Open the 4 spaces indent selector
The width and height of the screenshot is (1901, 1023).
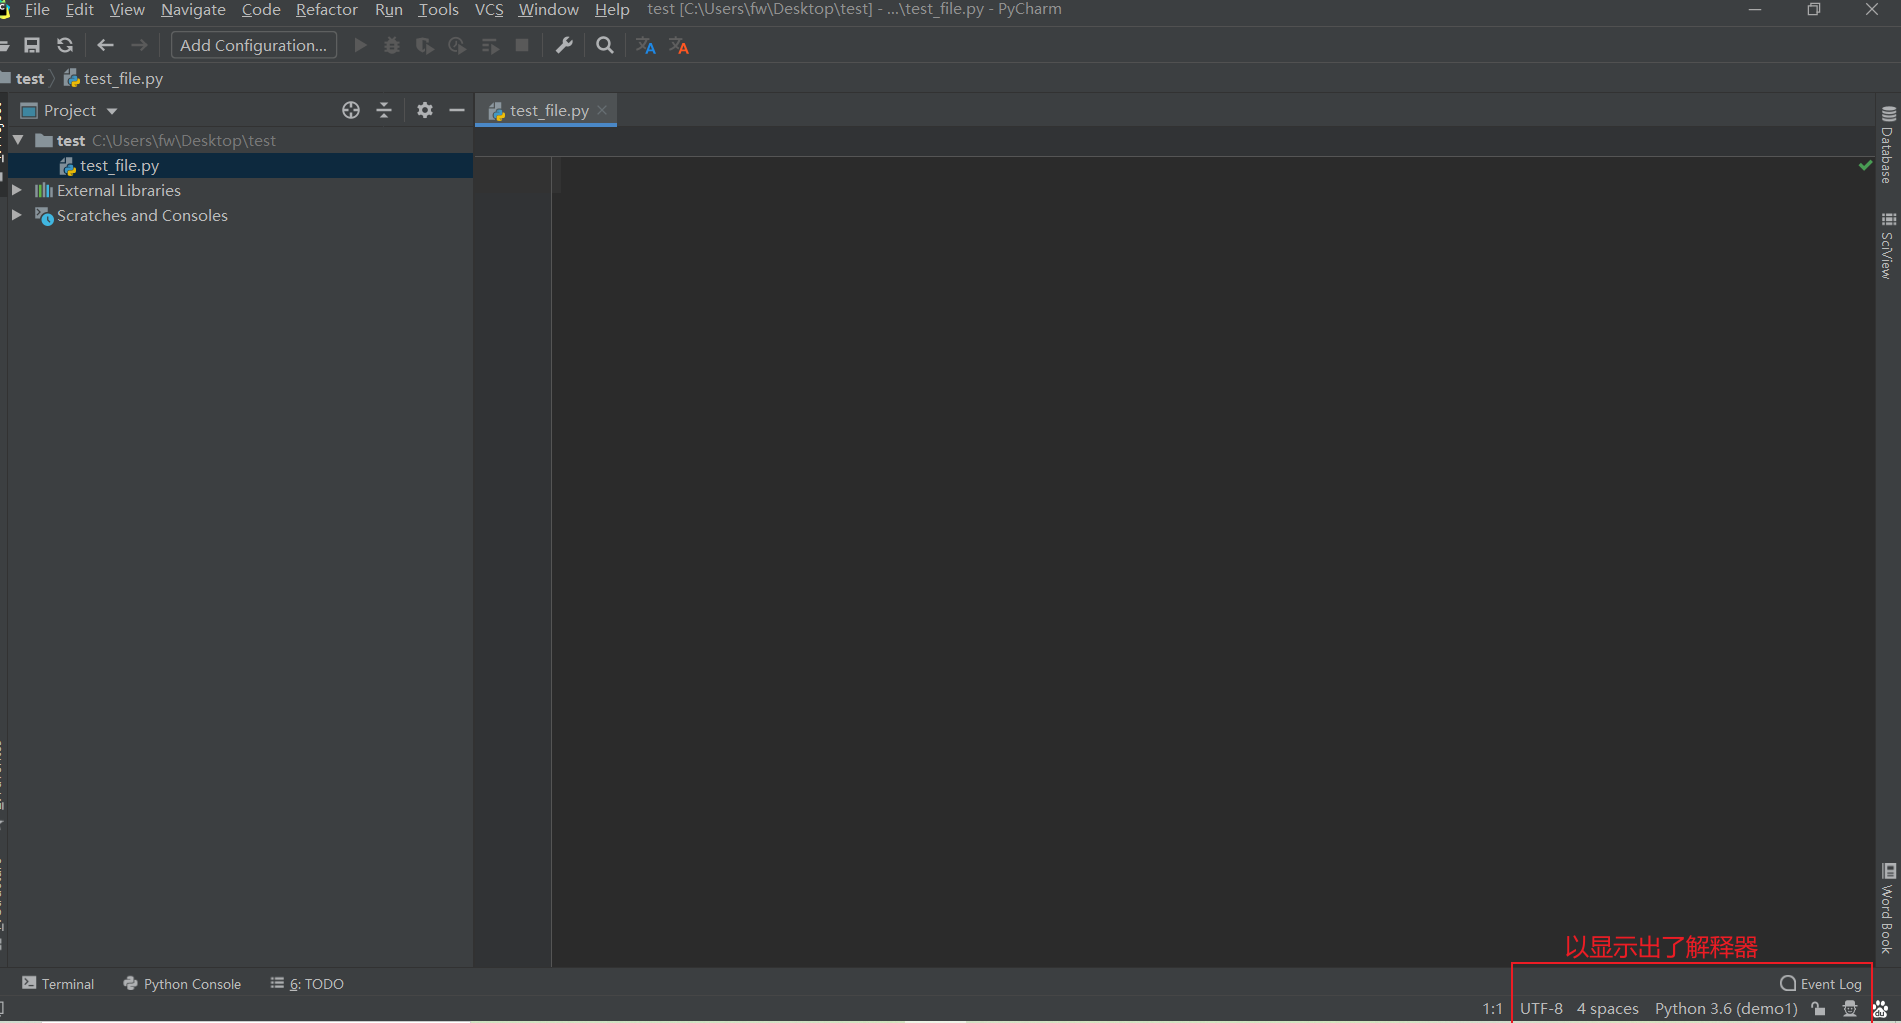[1608, 1009]
